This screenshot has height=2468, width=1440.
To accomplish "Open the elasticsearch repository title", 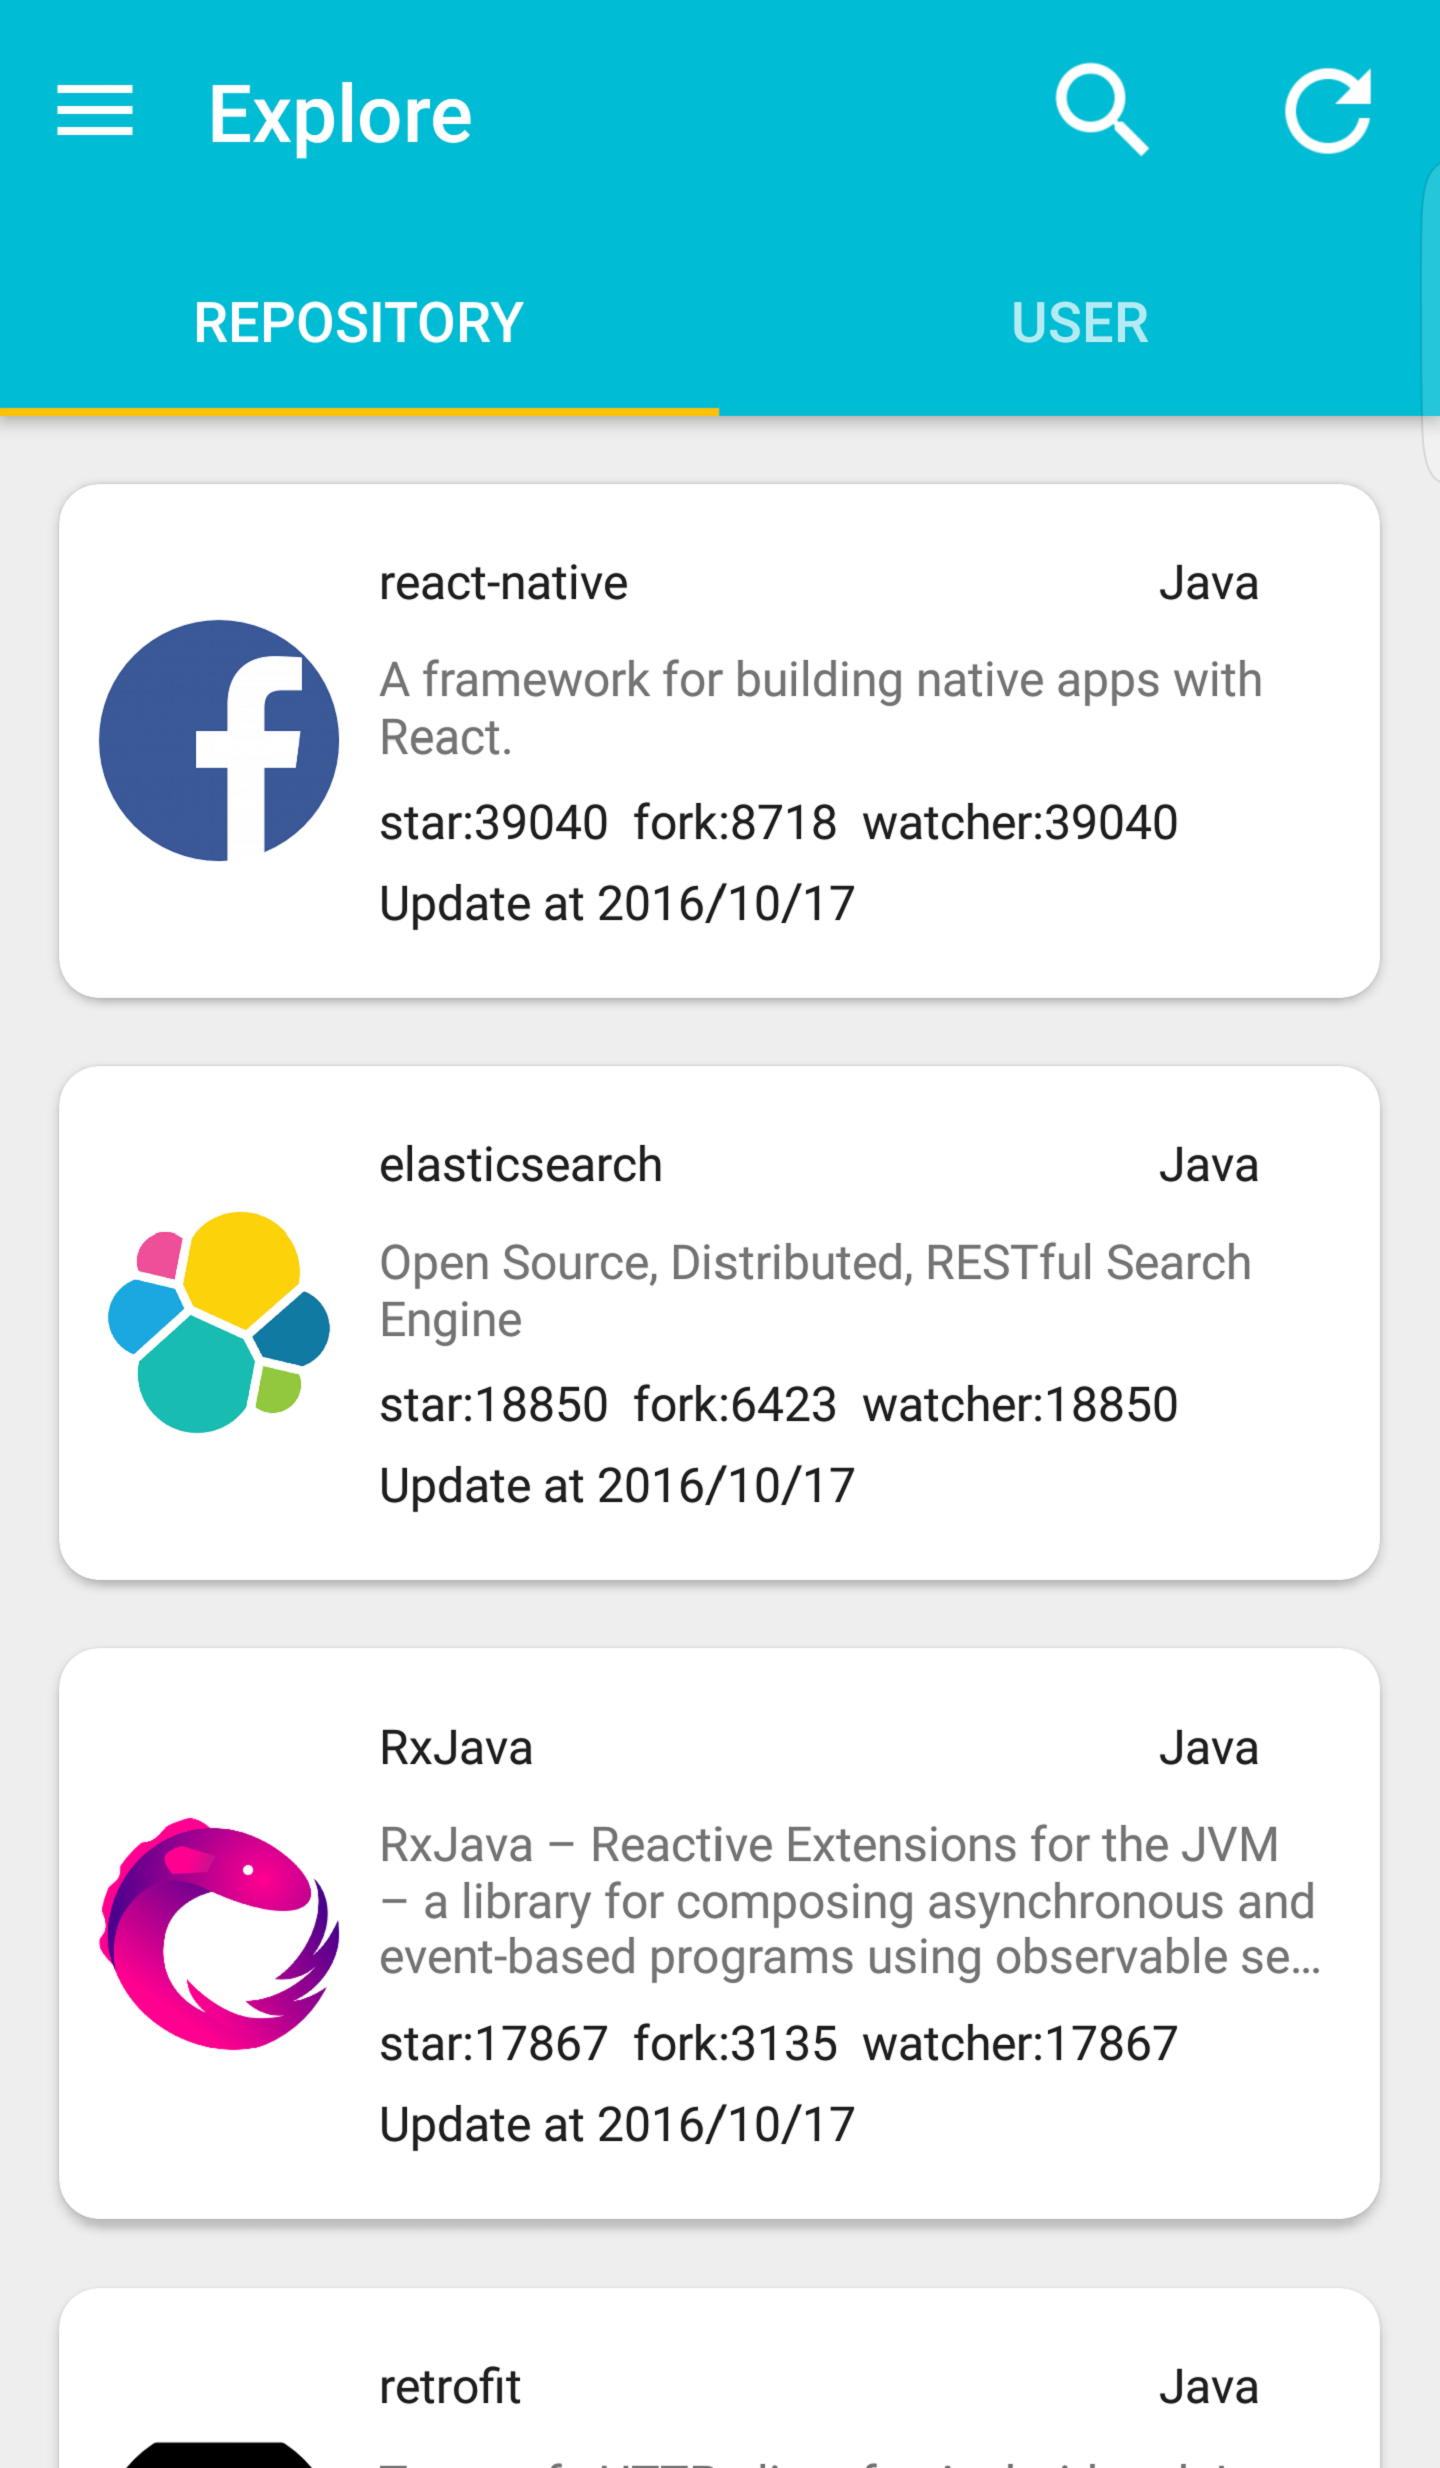I will 520,1165.
